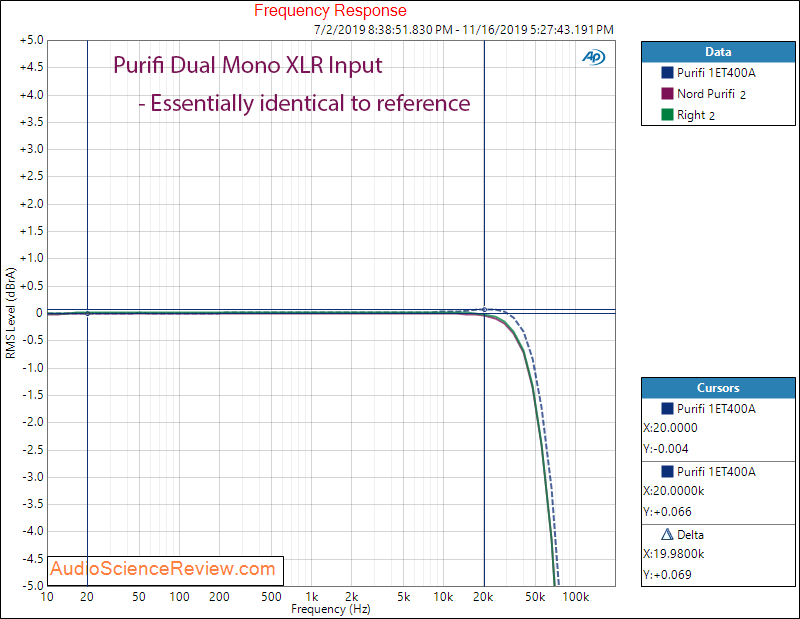Viewport: 800px width, 619px height.
Task: Click the Y:-0.004 cursor value
Action: [666, 449]
